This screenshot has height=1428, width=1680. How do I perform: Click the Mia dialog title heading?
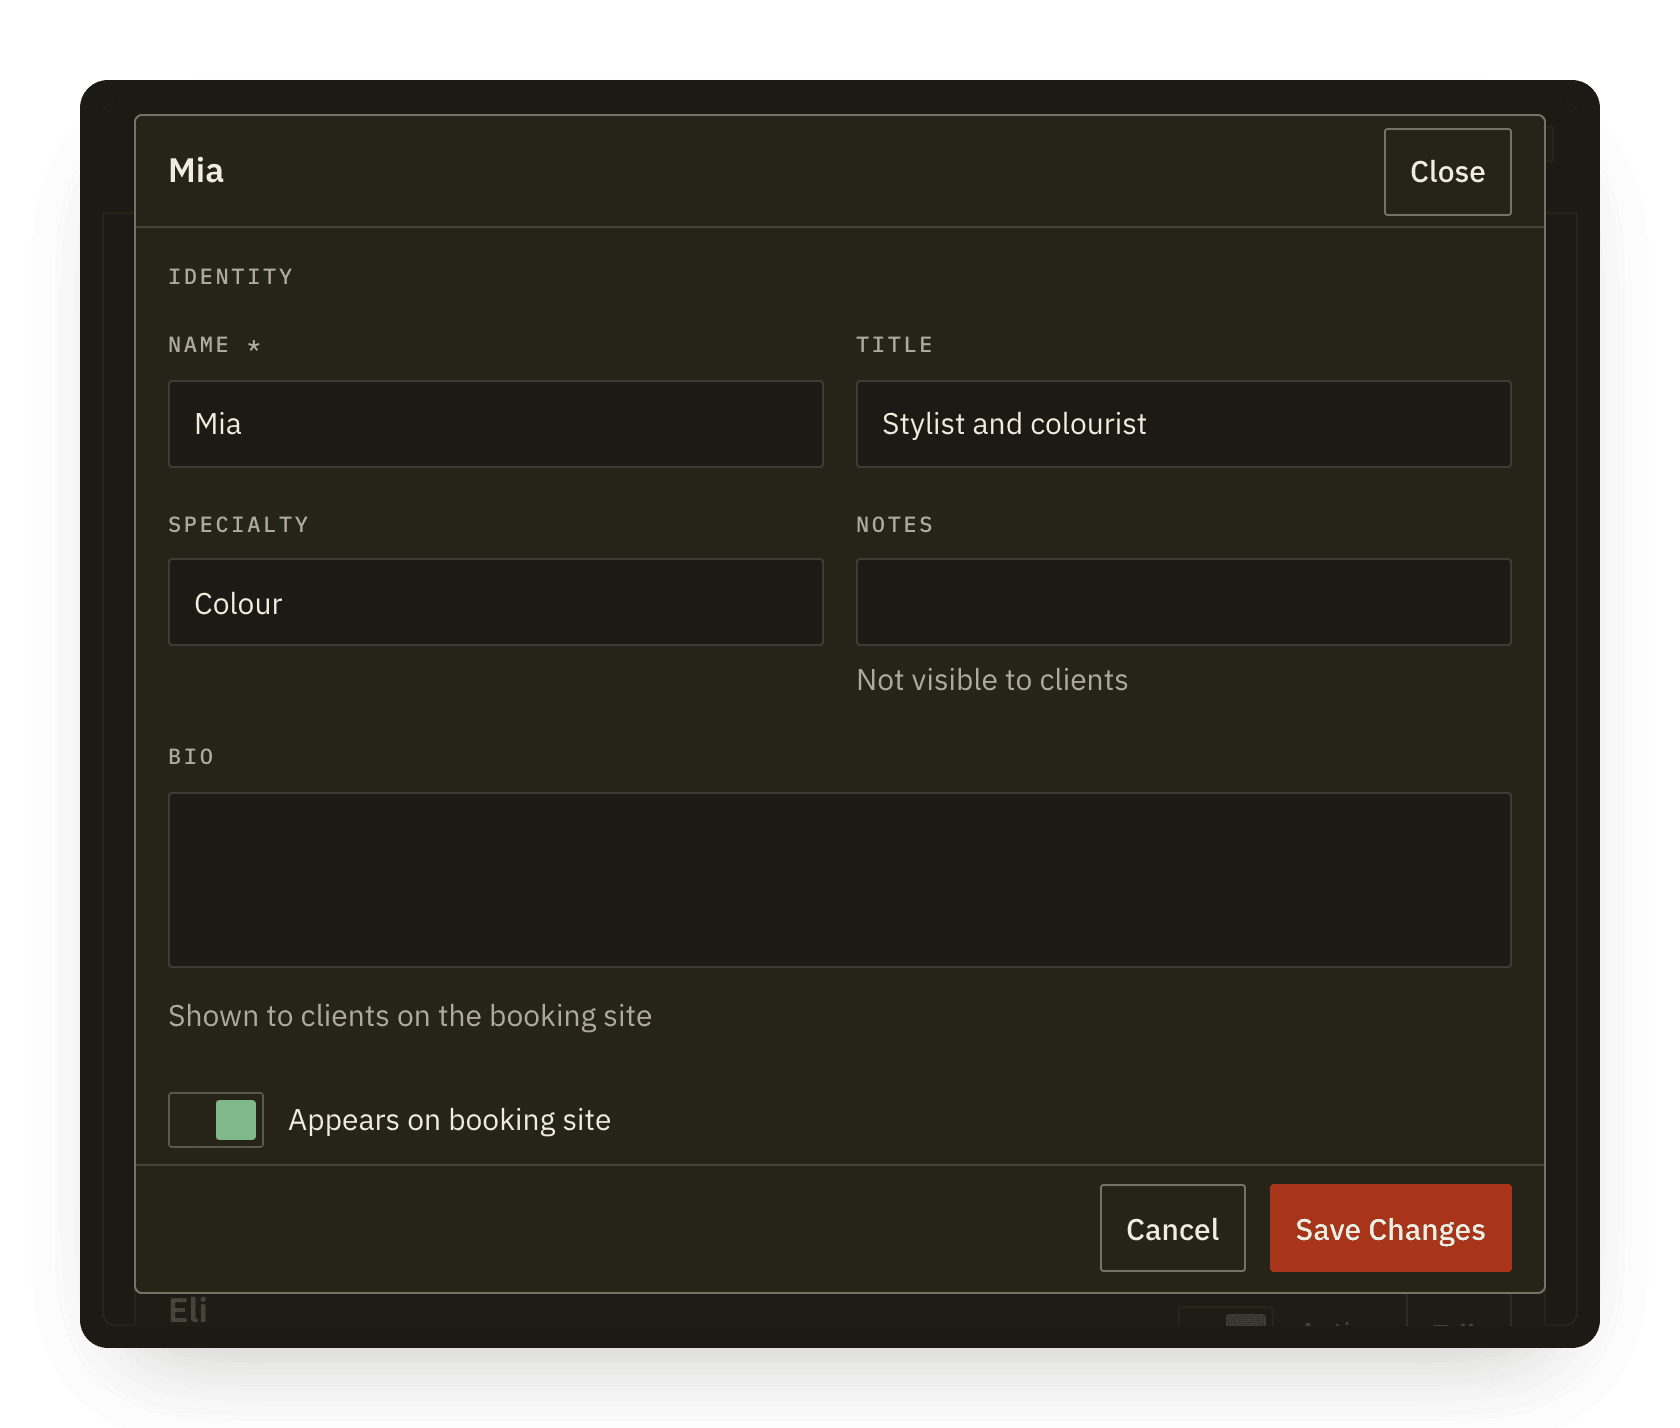point(196,171)
